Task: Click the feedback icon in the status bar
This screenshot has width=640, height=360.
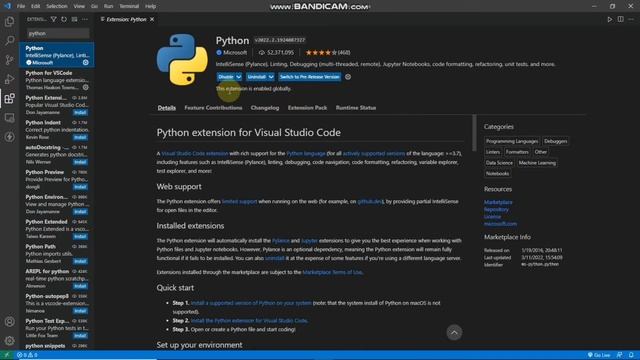Action: 620,355
